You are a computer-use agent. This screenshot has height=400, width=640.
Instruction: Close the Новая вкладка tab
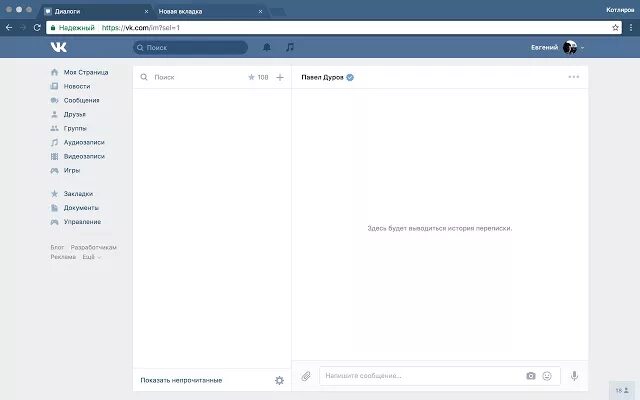tap(260, 11)
